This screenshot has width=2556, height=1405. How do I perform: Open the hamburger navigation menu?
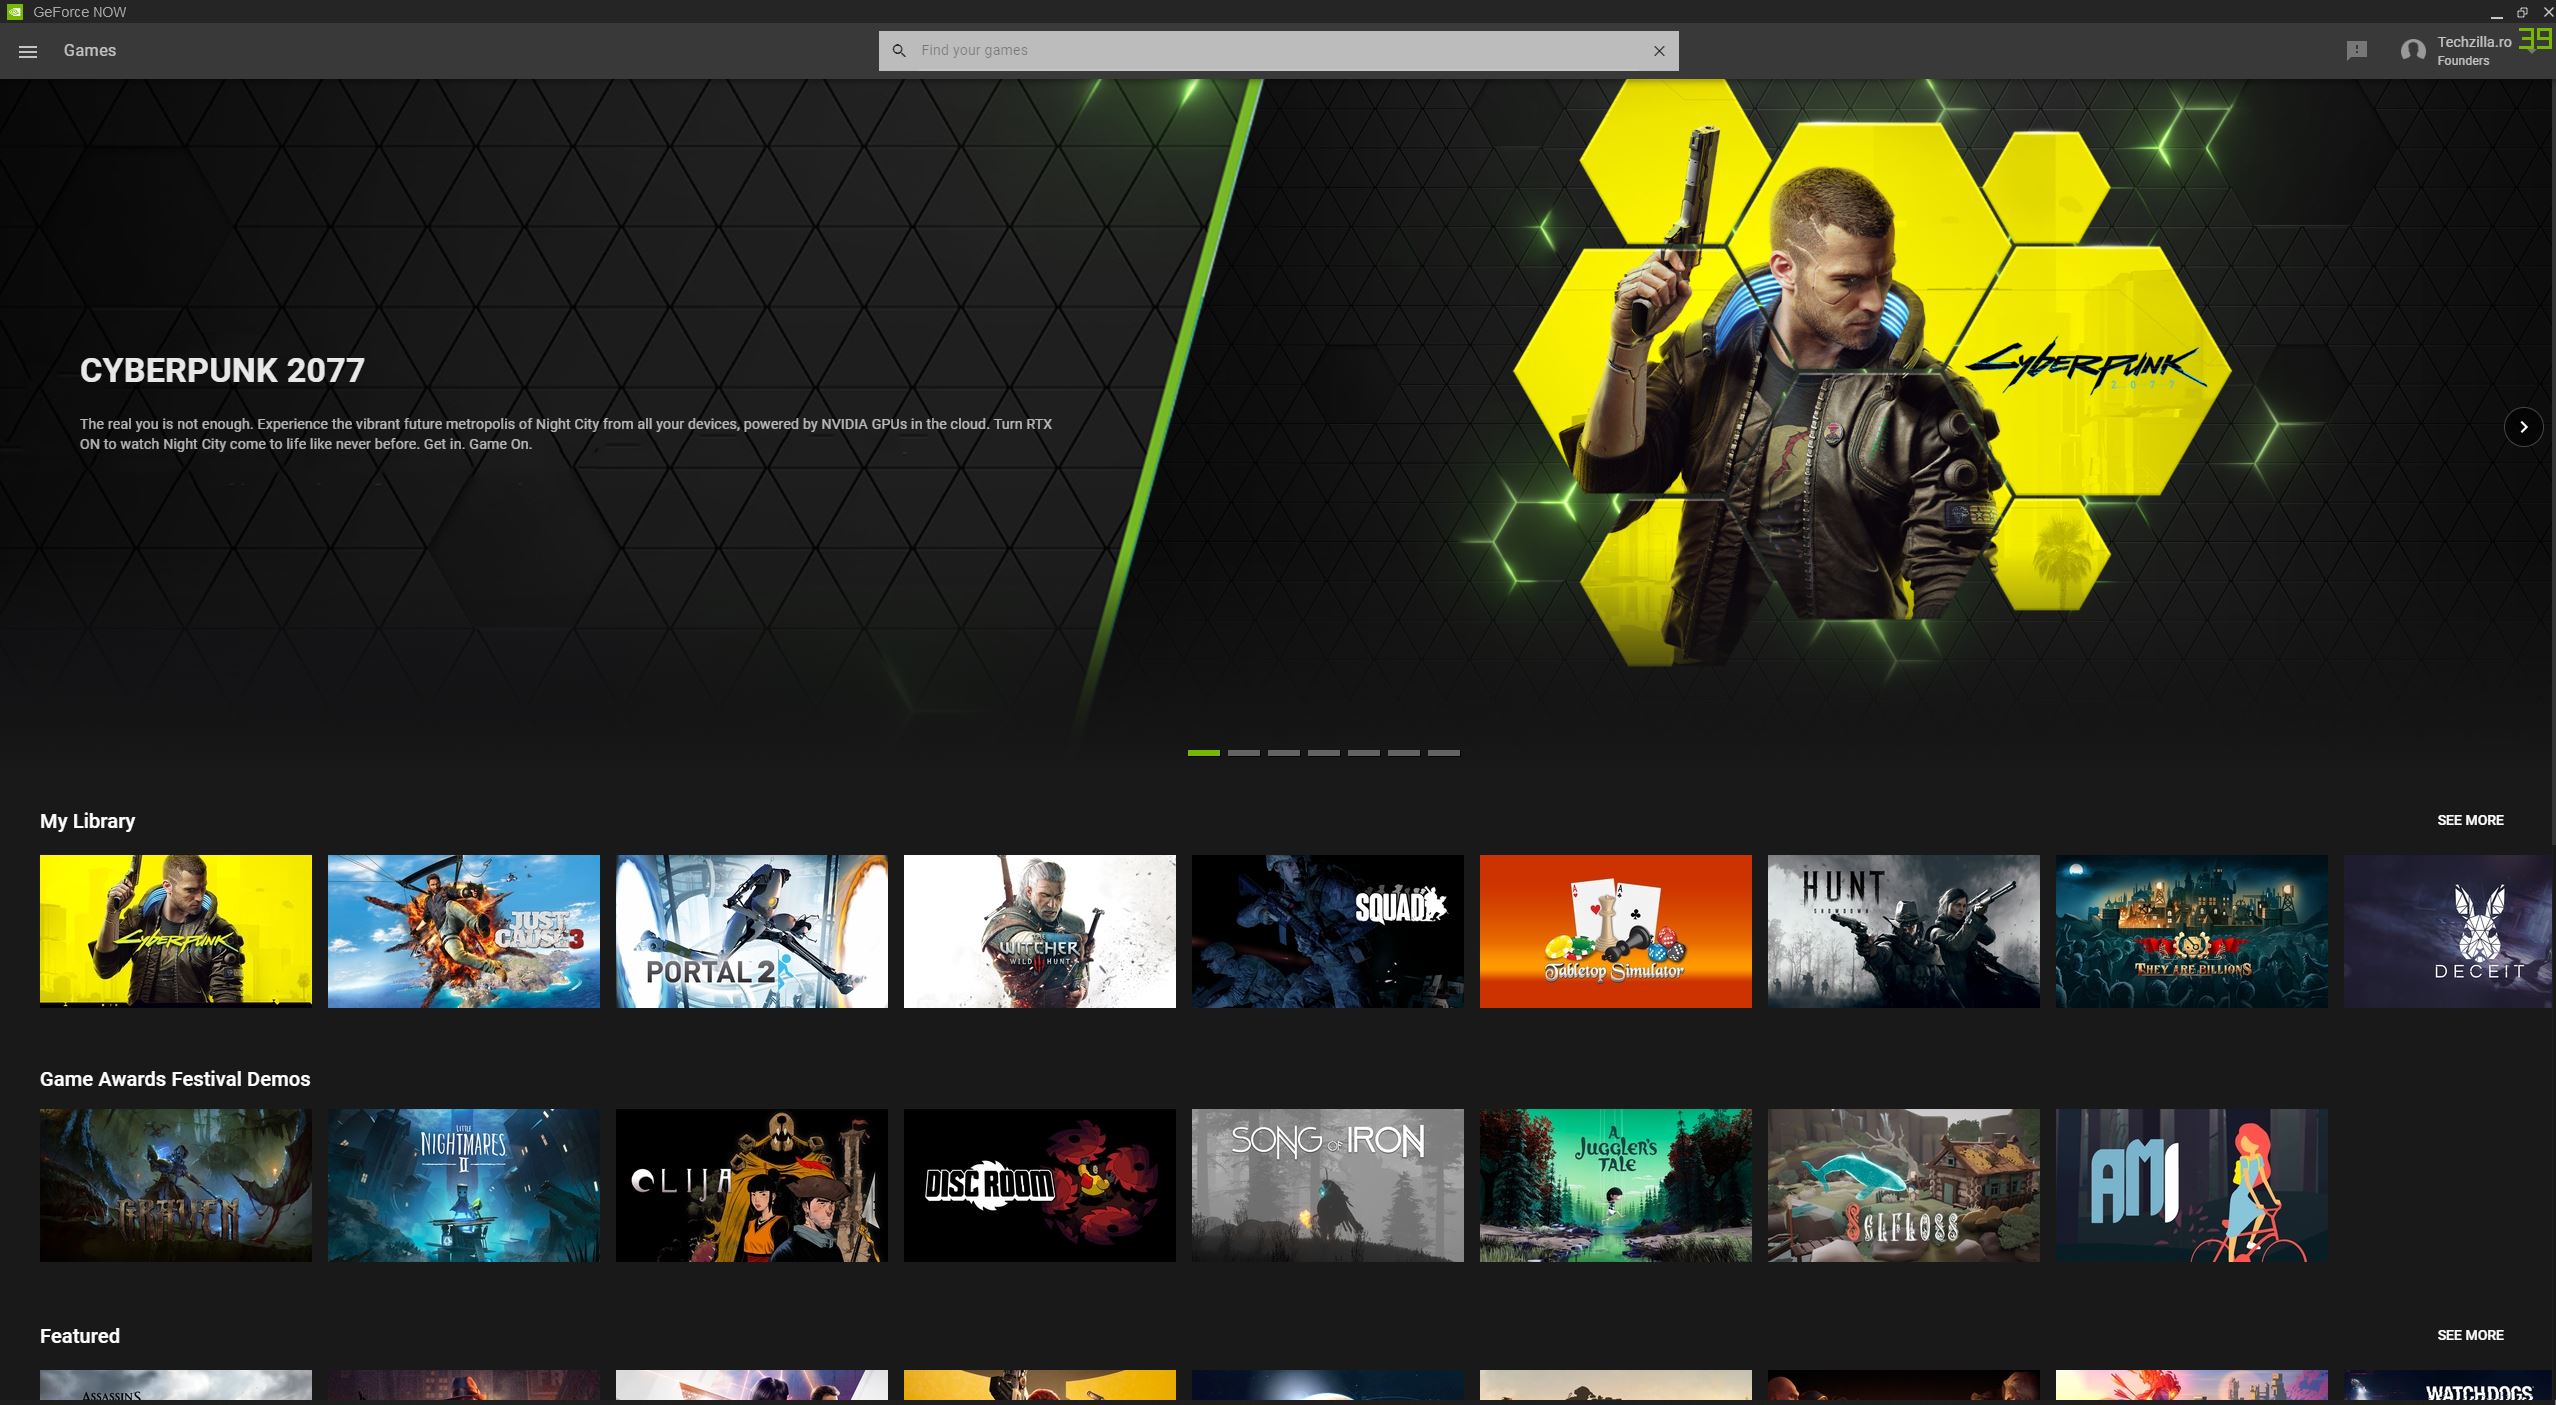(28, 51)
